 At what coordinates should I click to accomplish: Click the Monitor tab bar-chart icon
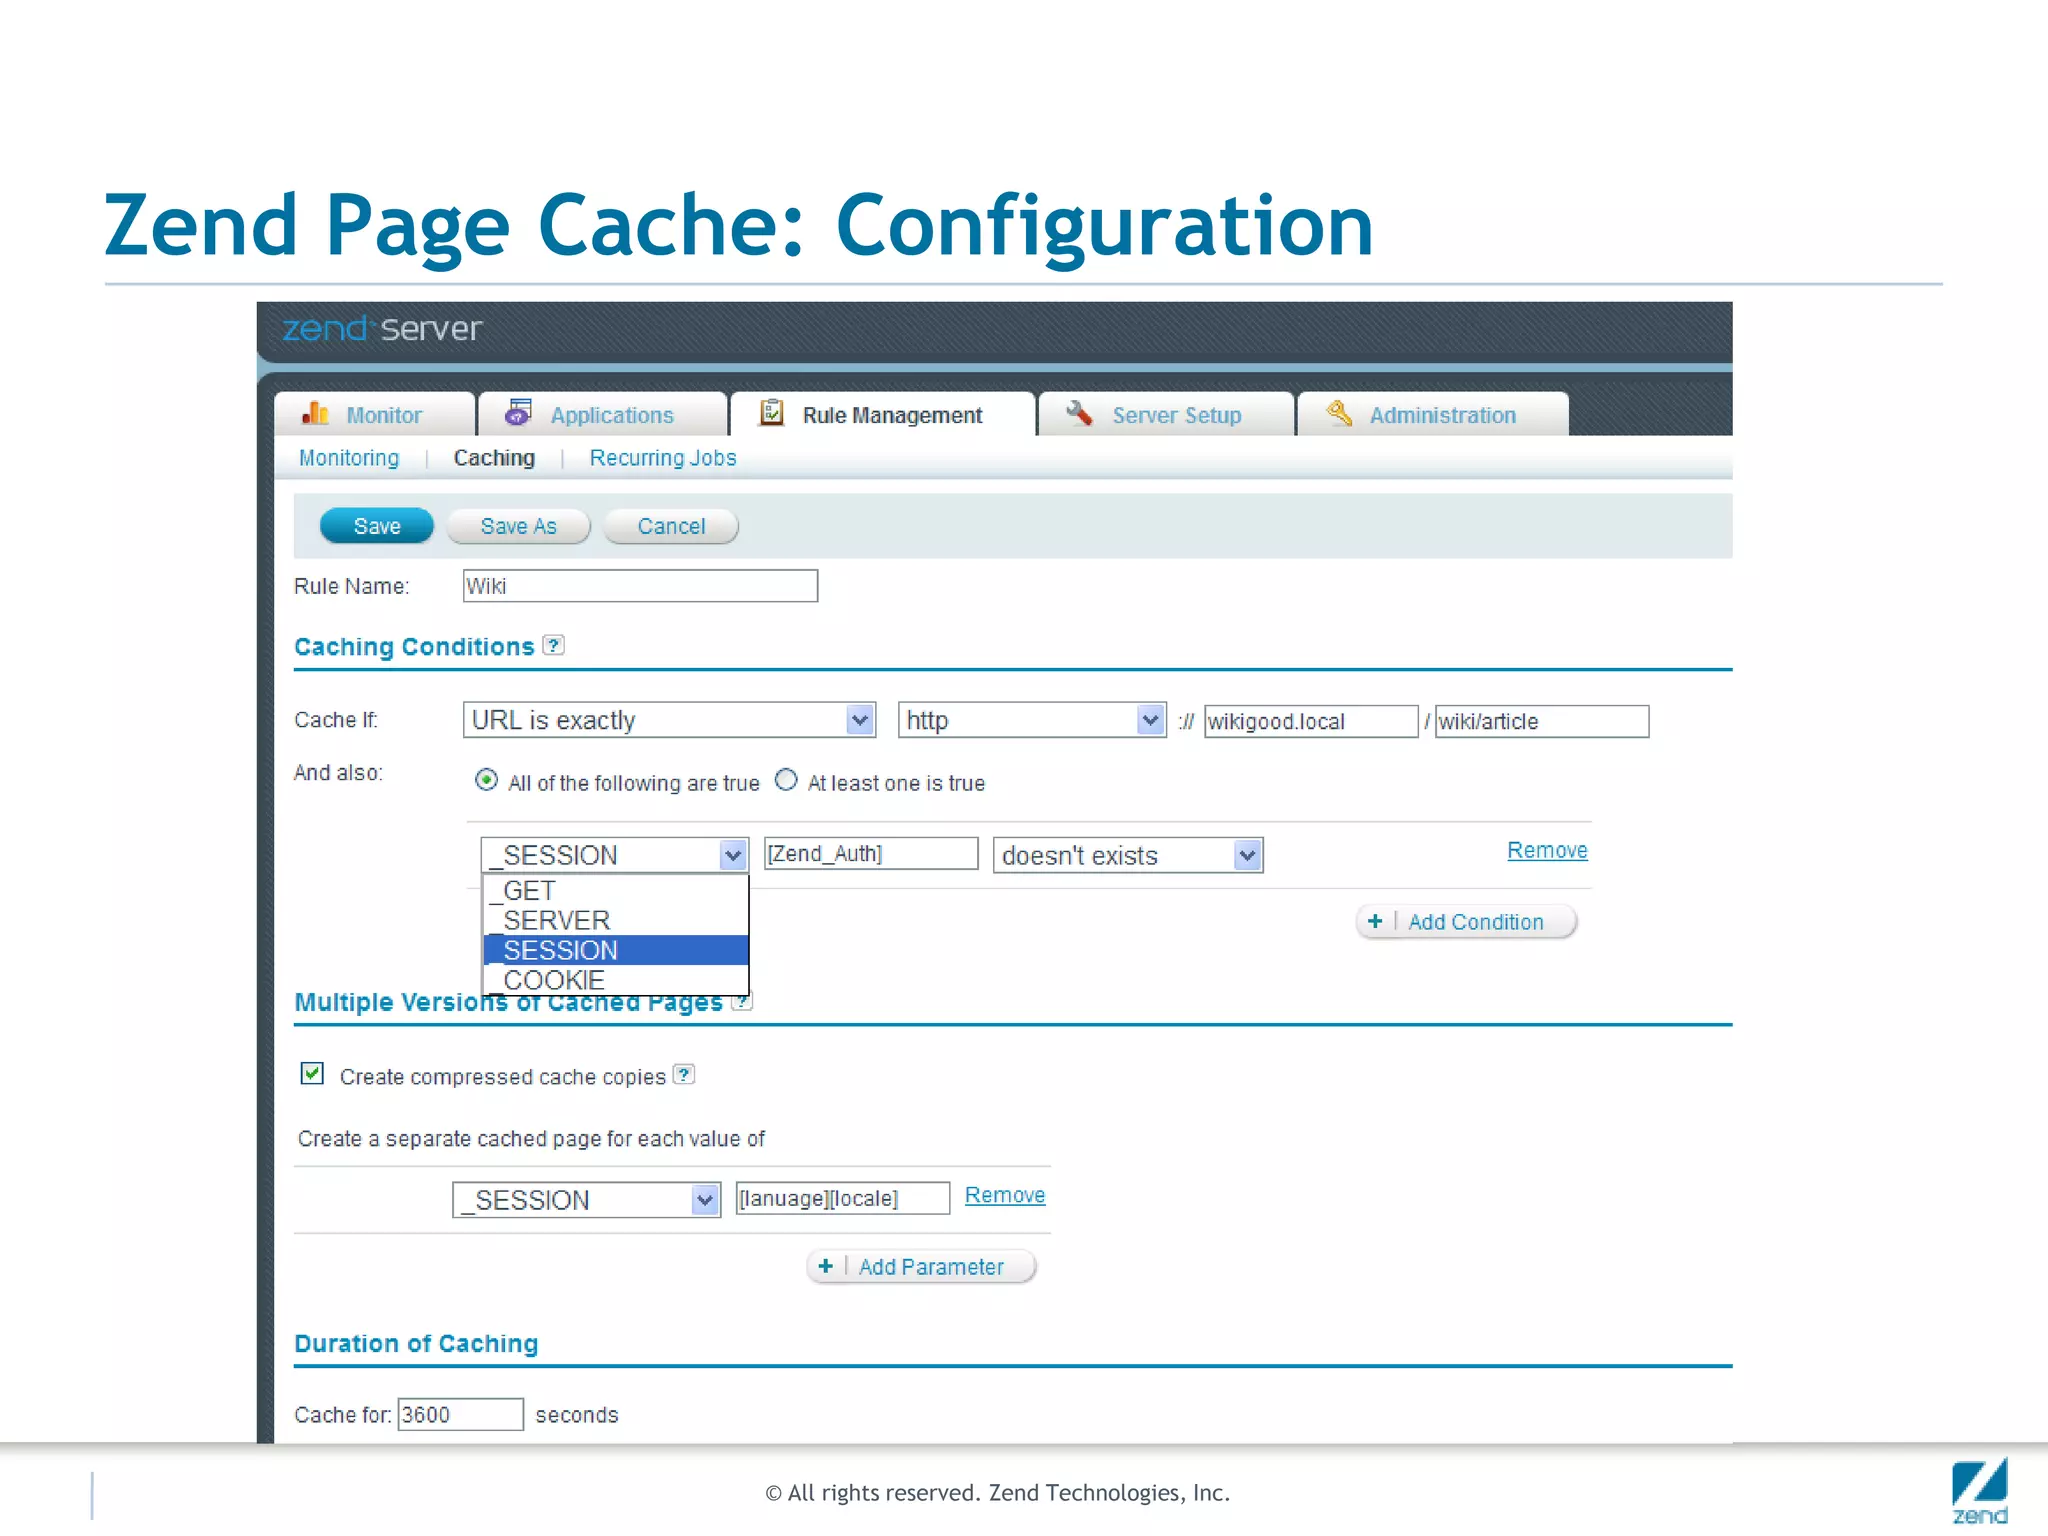(315, 413)
